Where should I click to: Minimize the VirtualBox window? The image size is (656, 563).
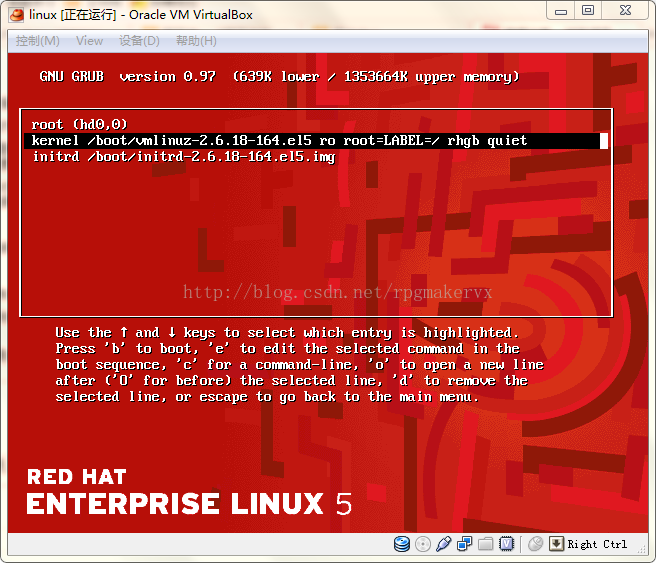pyautogui.click(x=561, y=11)
